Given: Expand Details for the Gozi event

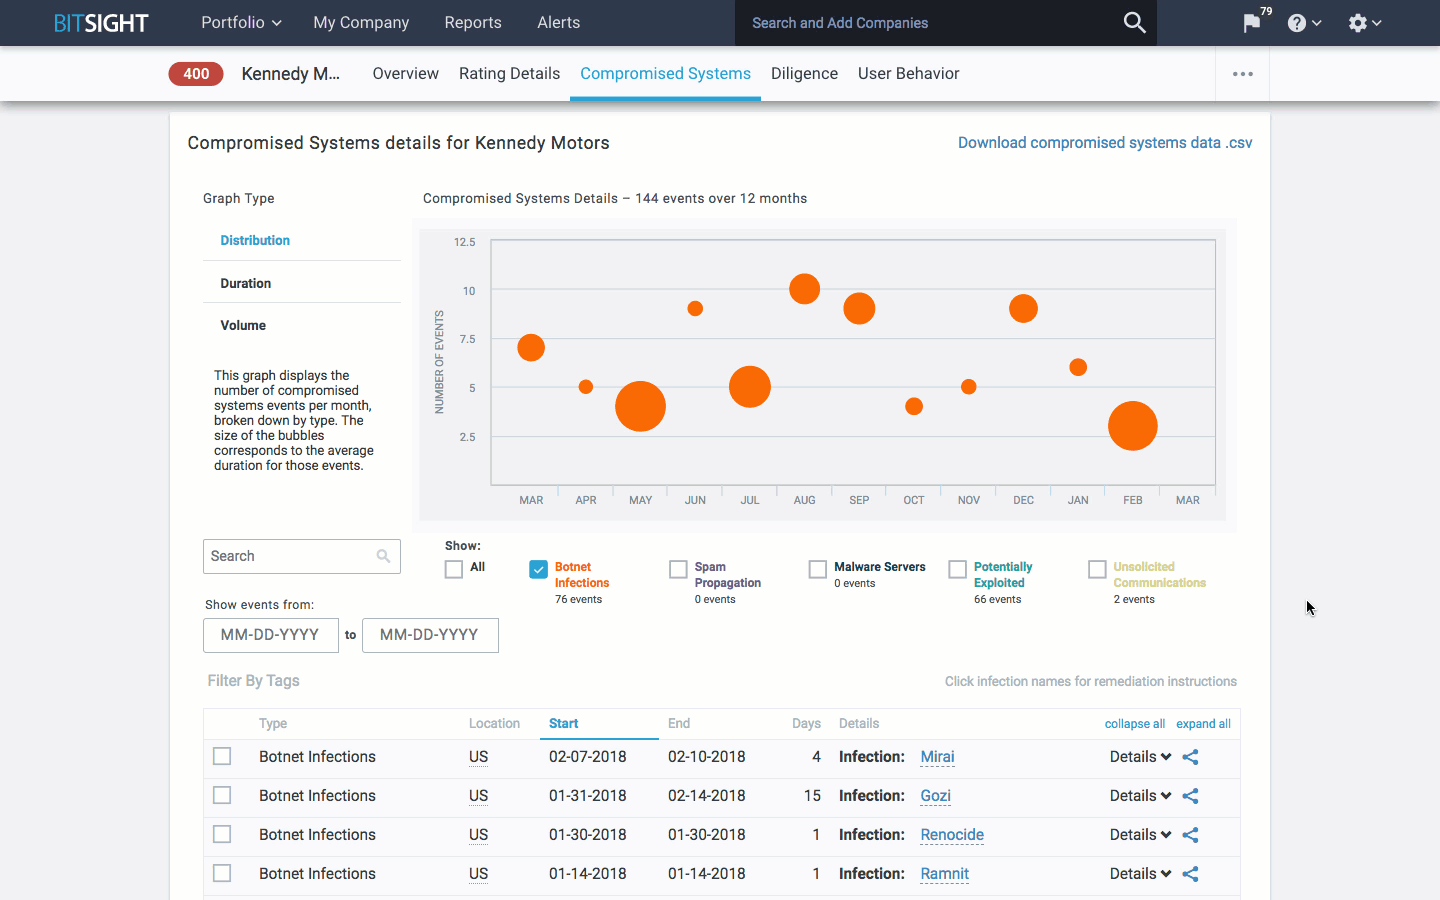Looking at the screenshot, I should (x=1140, y=796).
